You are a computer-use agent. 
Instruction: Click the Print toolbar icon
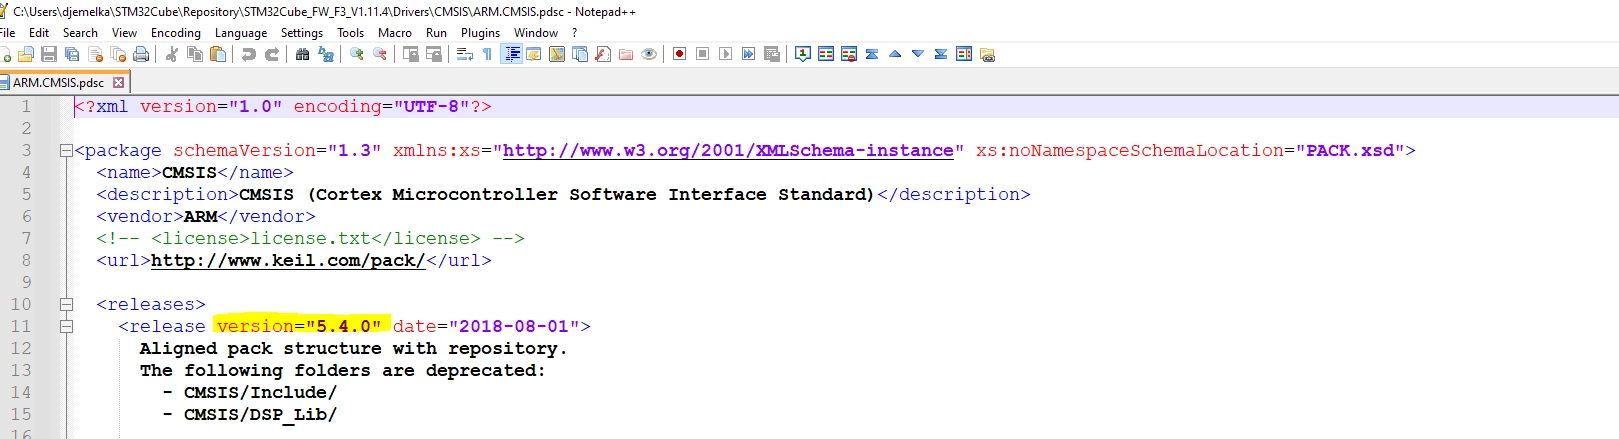click(141, 54)
